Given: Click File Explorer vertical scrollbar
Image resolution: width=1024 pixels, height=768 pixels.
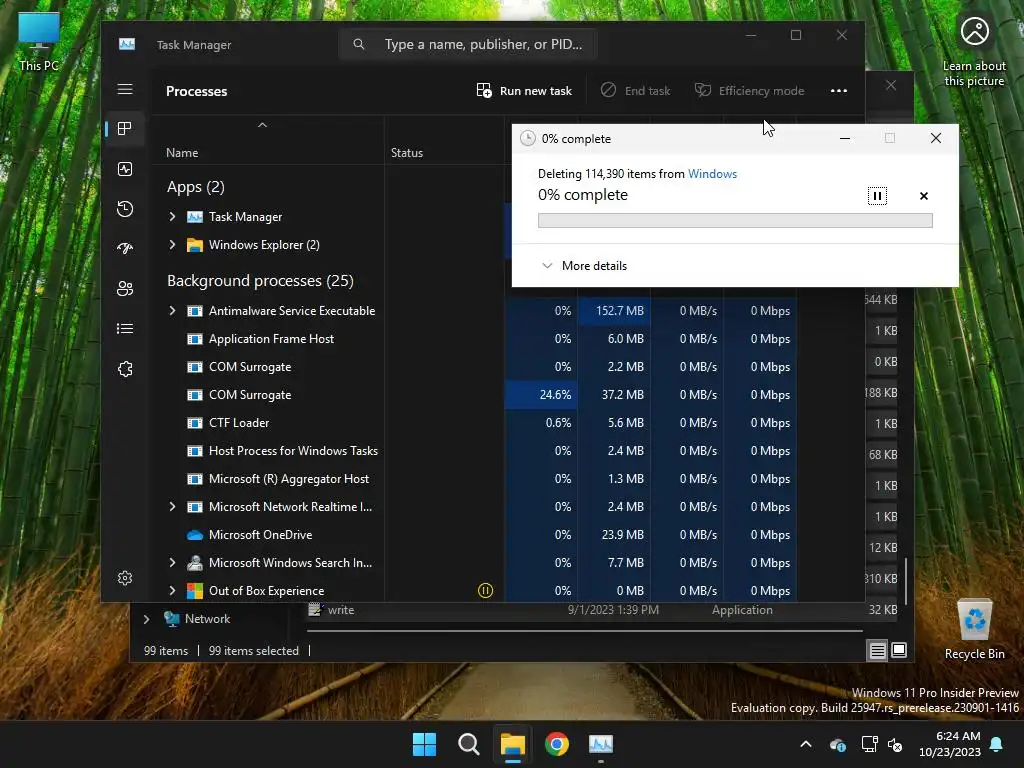Looking at the screenshot, I should point(906,581).
